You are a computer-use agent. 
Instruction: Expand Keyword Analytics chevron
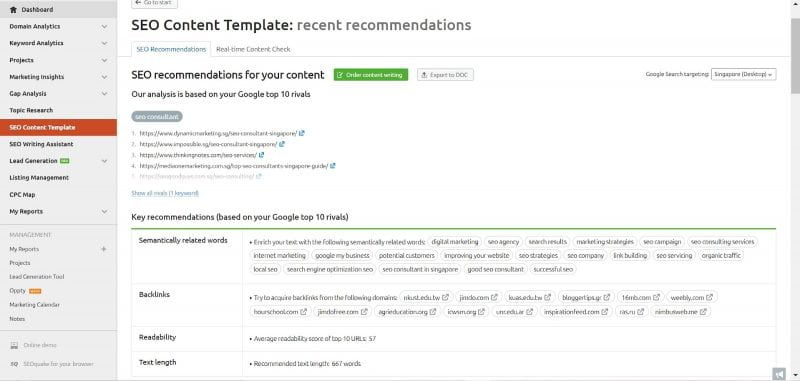tap(105, 43)
